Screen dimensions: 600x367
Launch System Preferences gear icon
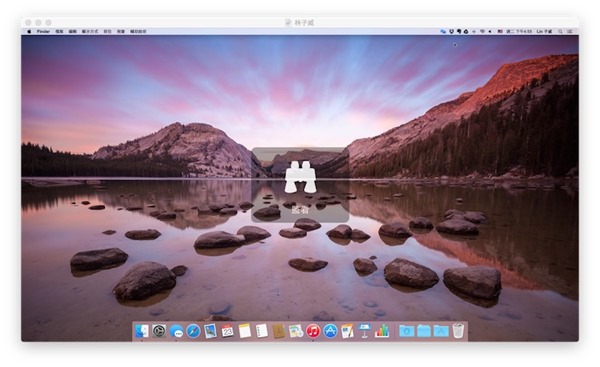[159, 331]
